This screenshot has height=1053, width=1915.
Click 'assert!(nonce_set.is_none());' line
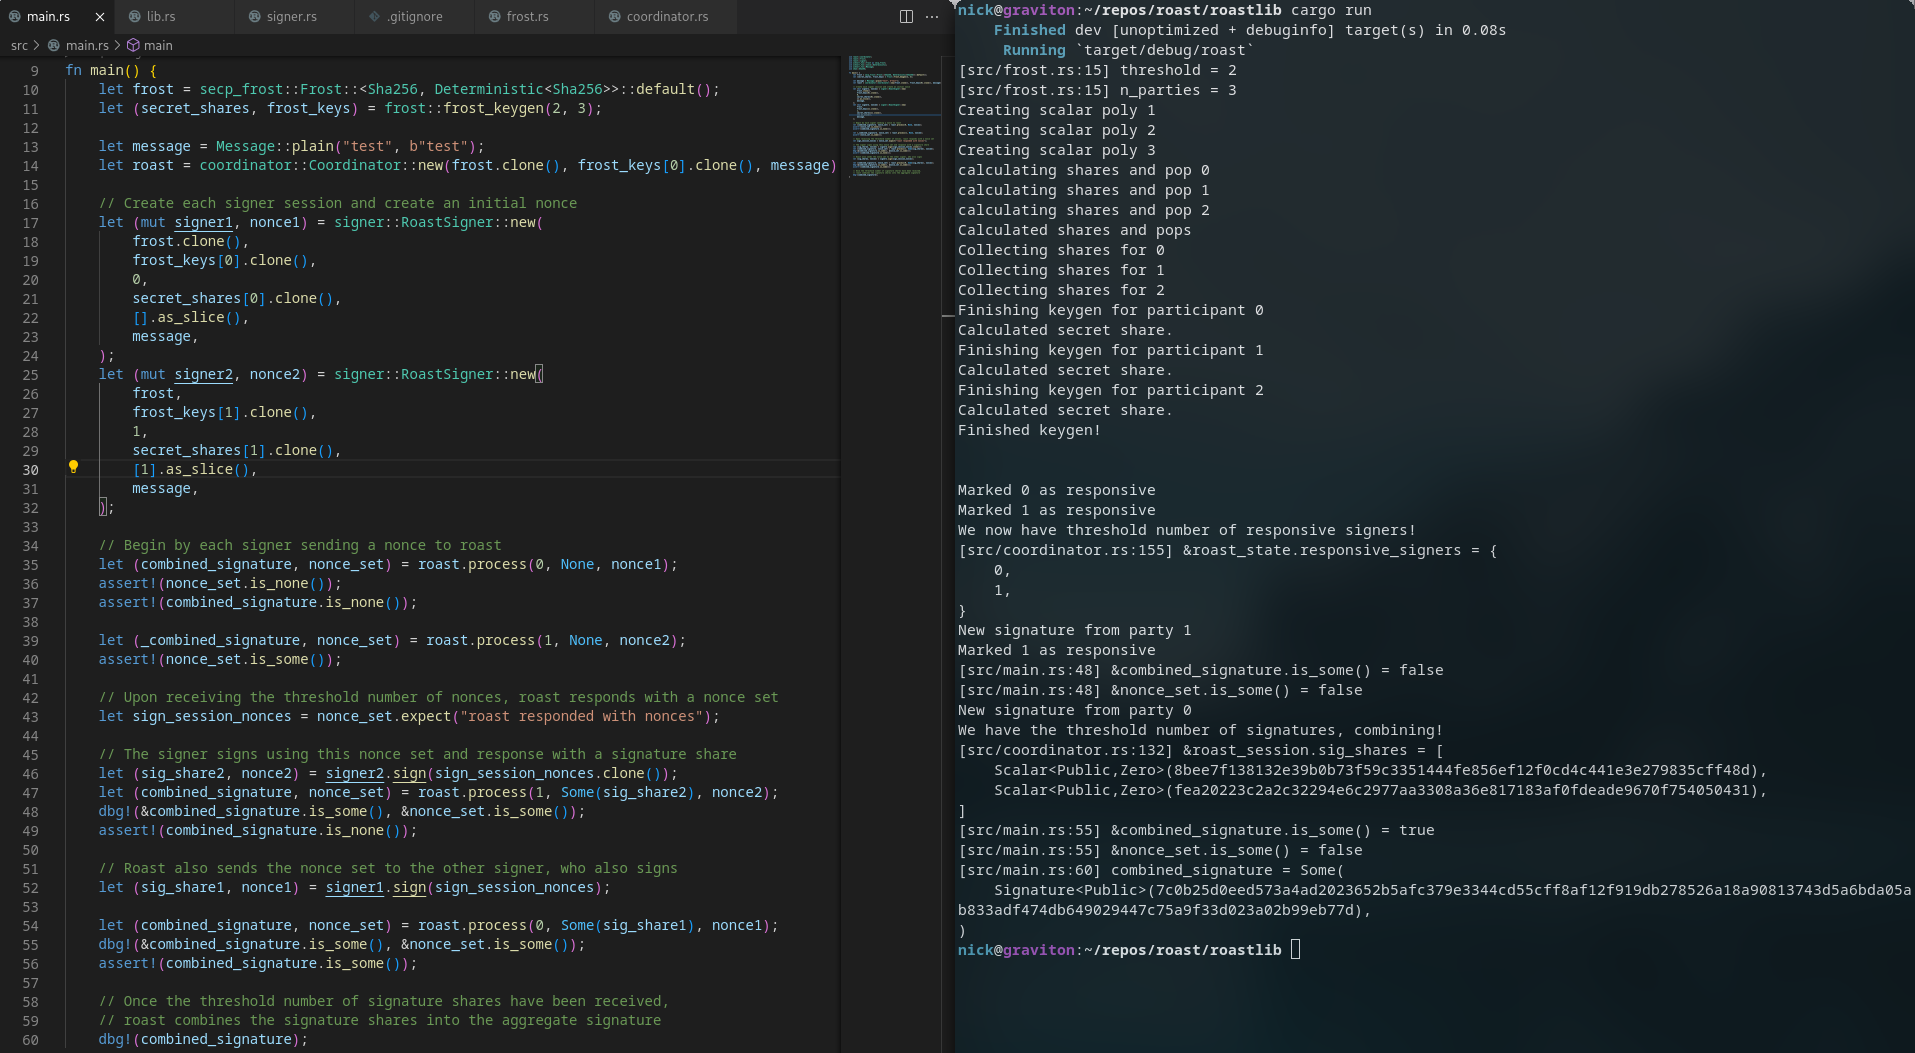click(x=220, y=584)
